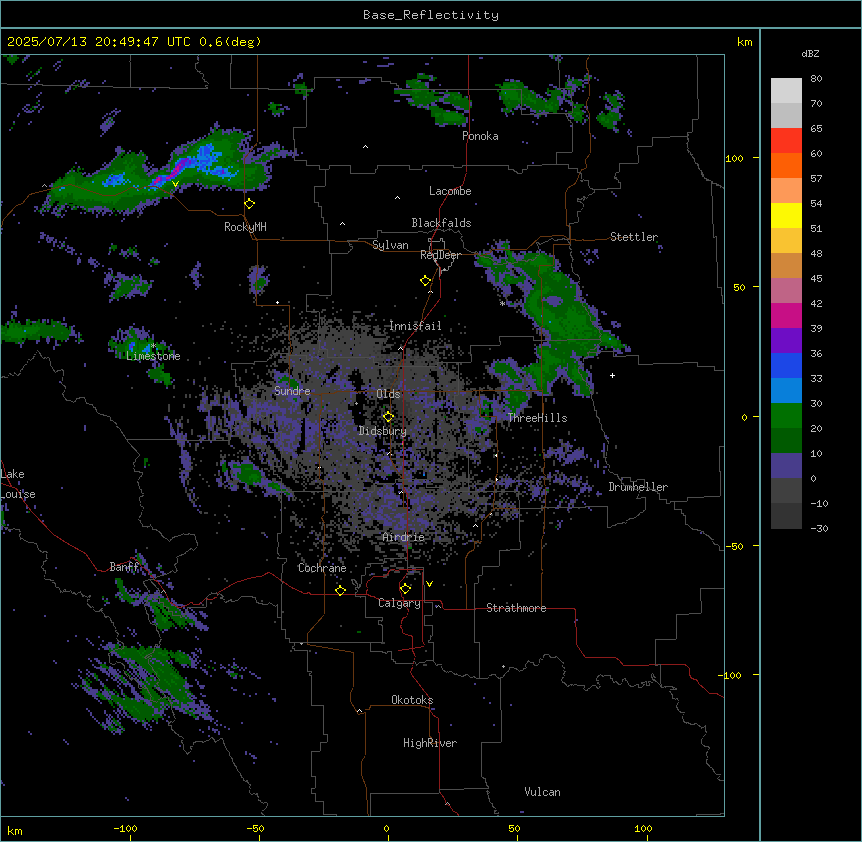Choose the purple swatch between 39 and 36 dBZ
This screenshot has width=862, height=842.
coord(786,341)
